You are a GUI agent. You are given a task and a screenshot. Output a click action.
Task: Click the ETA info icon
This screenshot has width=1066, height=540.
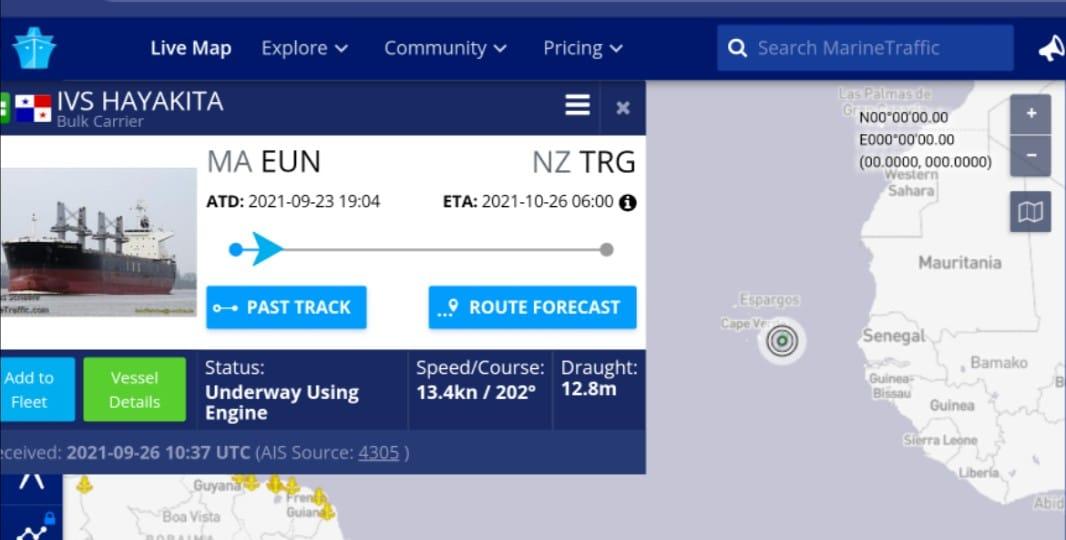coord(627,203)
